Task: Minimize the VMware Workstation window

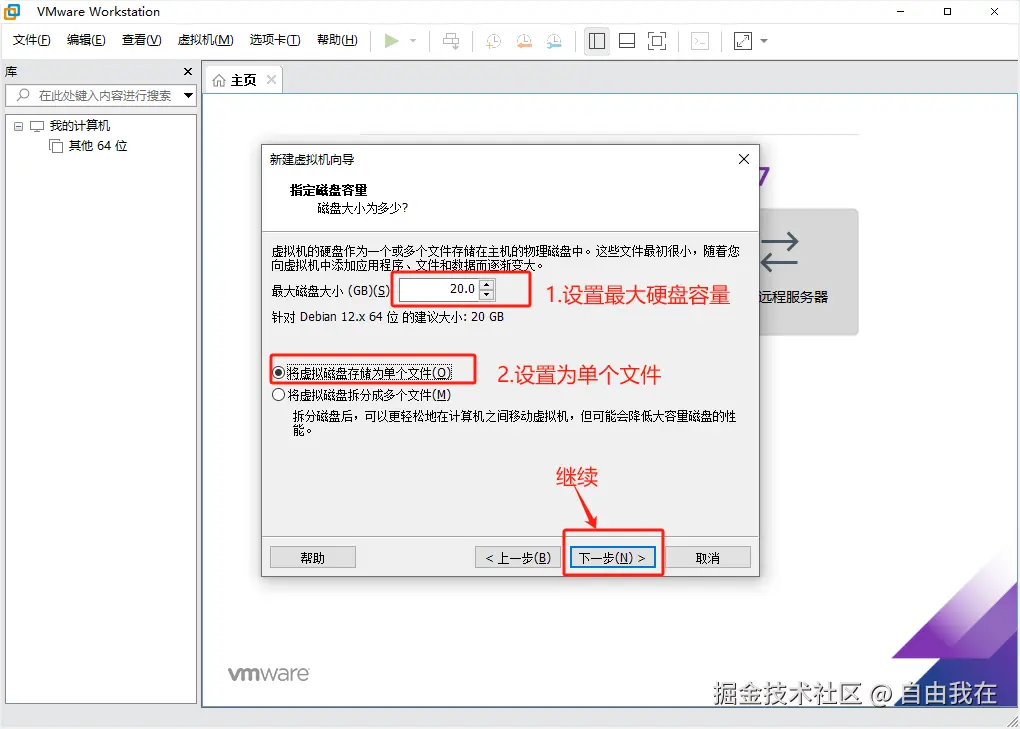Action: point(900,12)
